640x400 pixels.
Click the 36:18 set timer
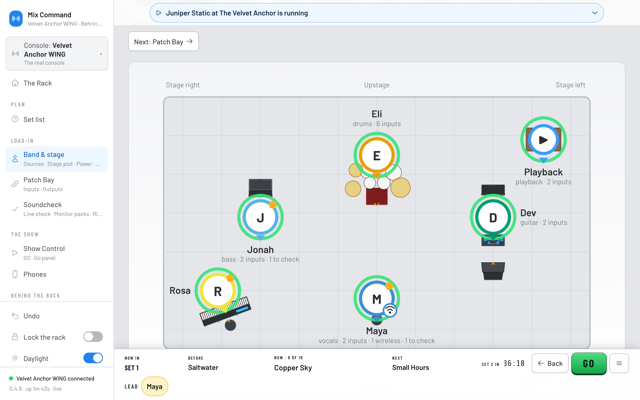point(513,363)
